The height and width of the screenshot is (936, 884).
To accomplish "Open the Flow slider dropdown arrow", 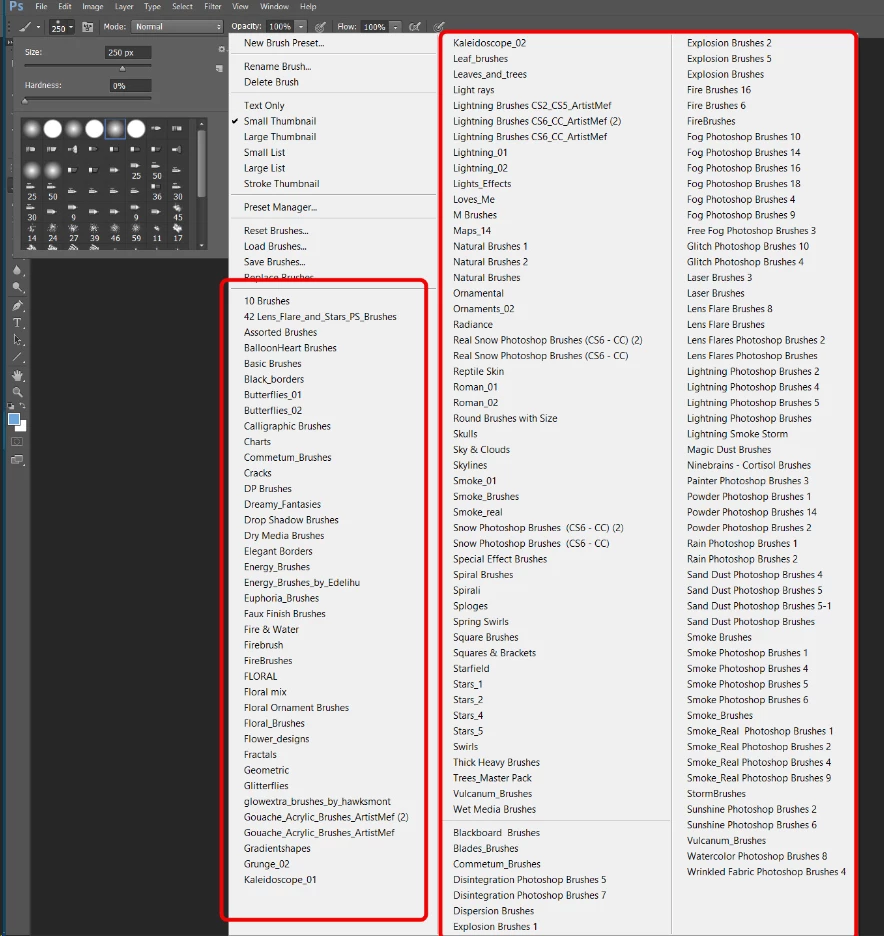I will point(395,27).
